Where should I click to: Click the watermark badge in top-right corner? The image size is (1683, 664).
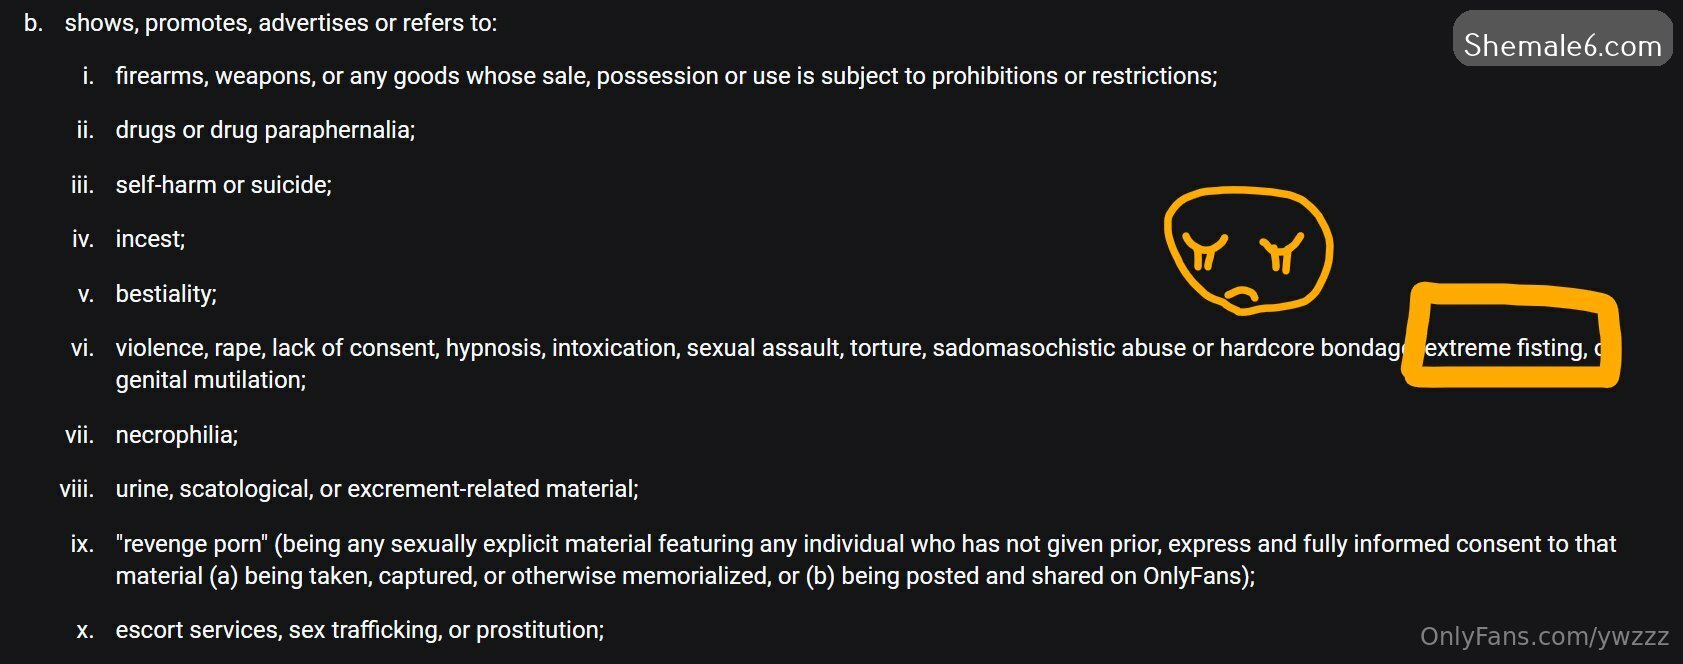click(x=1562, y=40)
